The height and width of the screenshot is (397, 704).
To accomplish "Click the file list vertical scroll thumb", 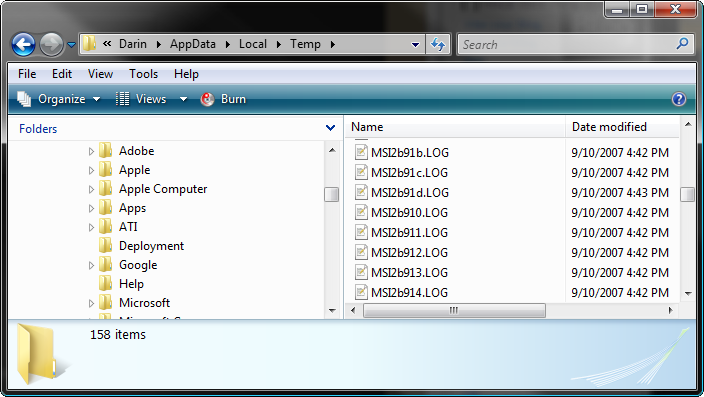I will coord(687,194).
